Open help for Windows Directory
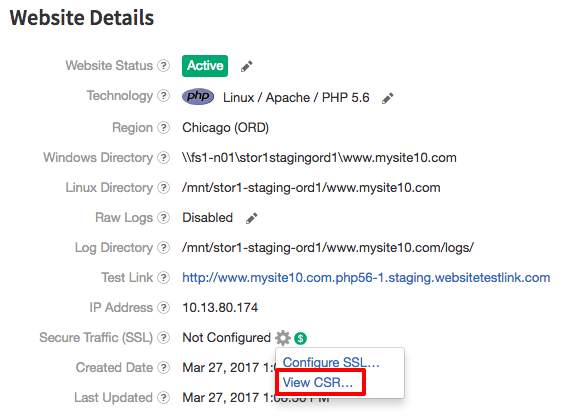 point(164,157)
